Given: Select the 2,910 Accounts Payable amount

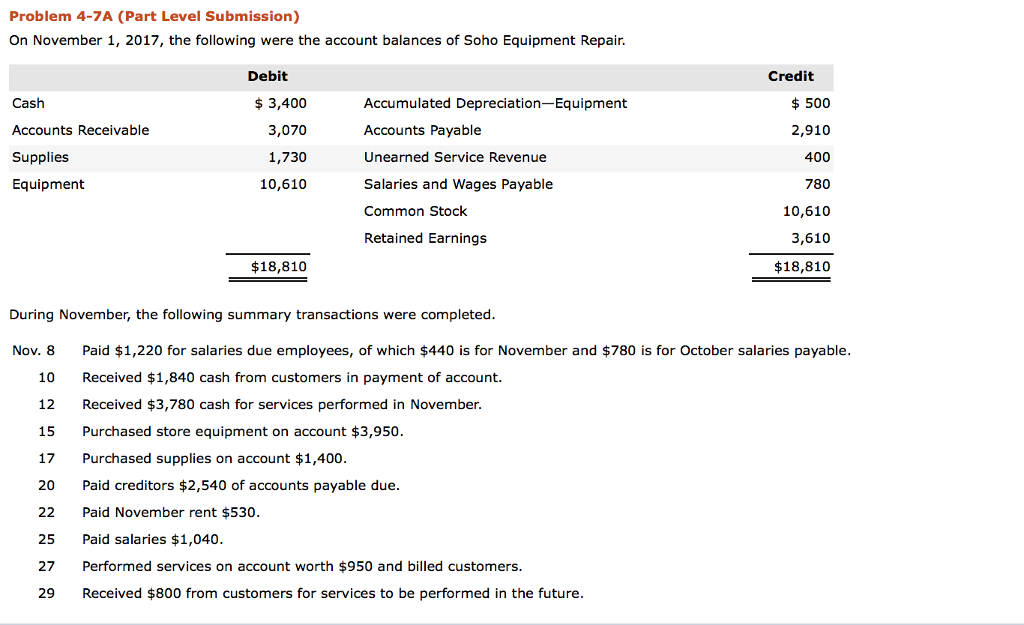Looking at the screenshot, I should (x=811, y=130).
